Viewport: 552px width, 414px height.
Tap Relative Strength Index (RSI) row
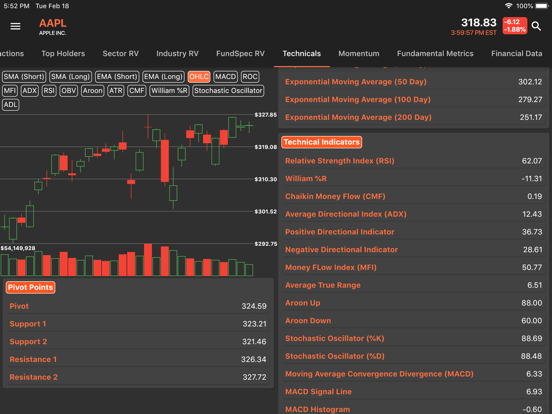point(414,161)
